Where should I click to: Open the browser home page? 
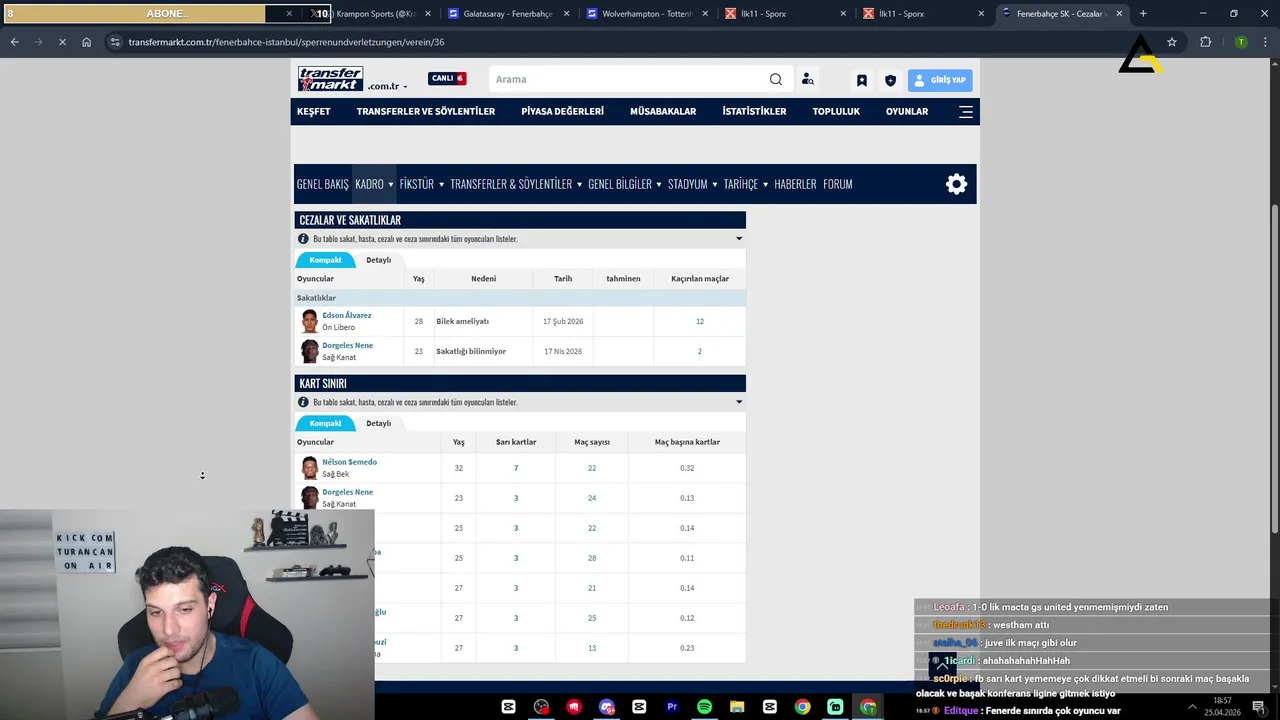87,42
